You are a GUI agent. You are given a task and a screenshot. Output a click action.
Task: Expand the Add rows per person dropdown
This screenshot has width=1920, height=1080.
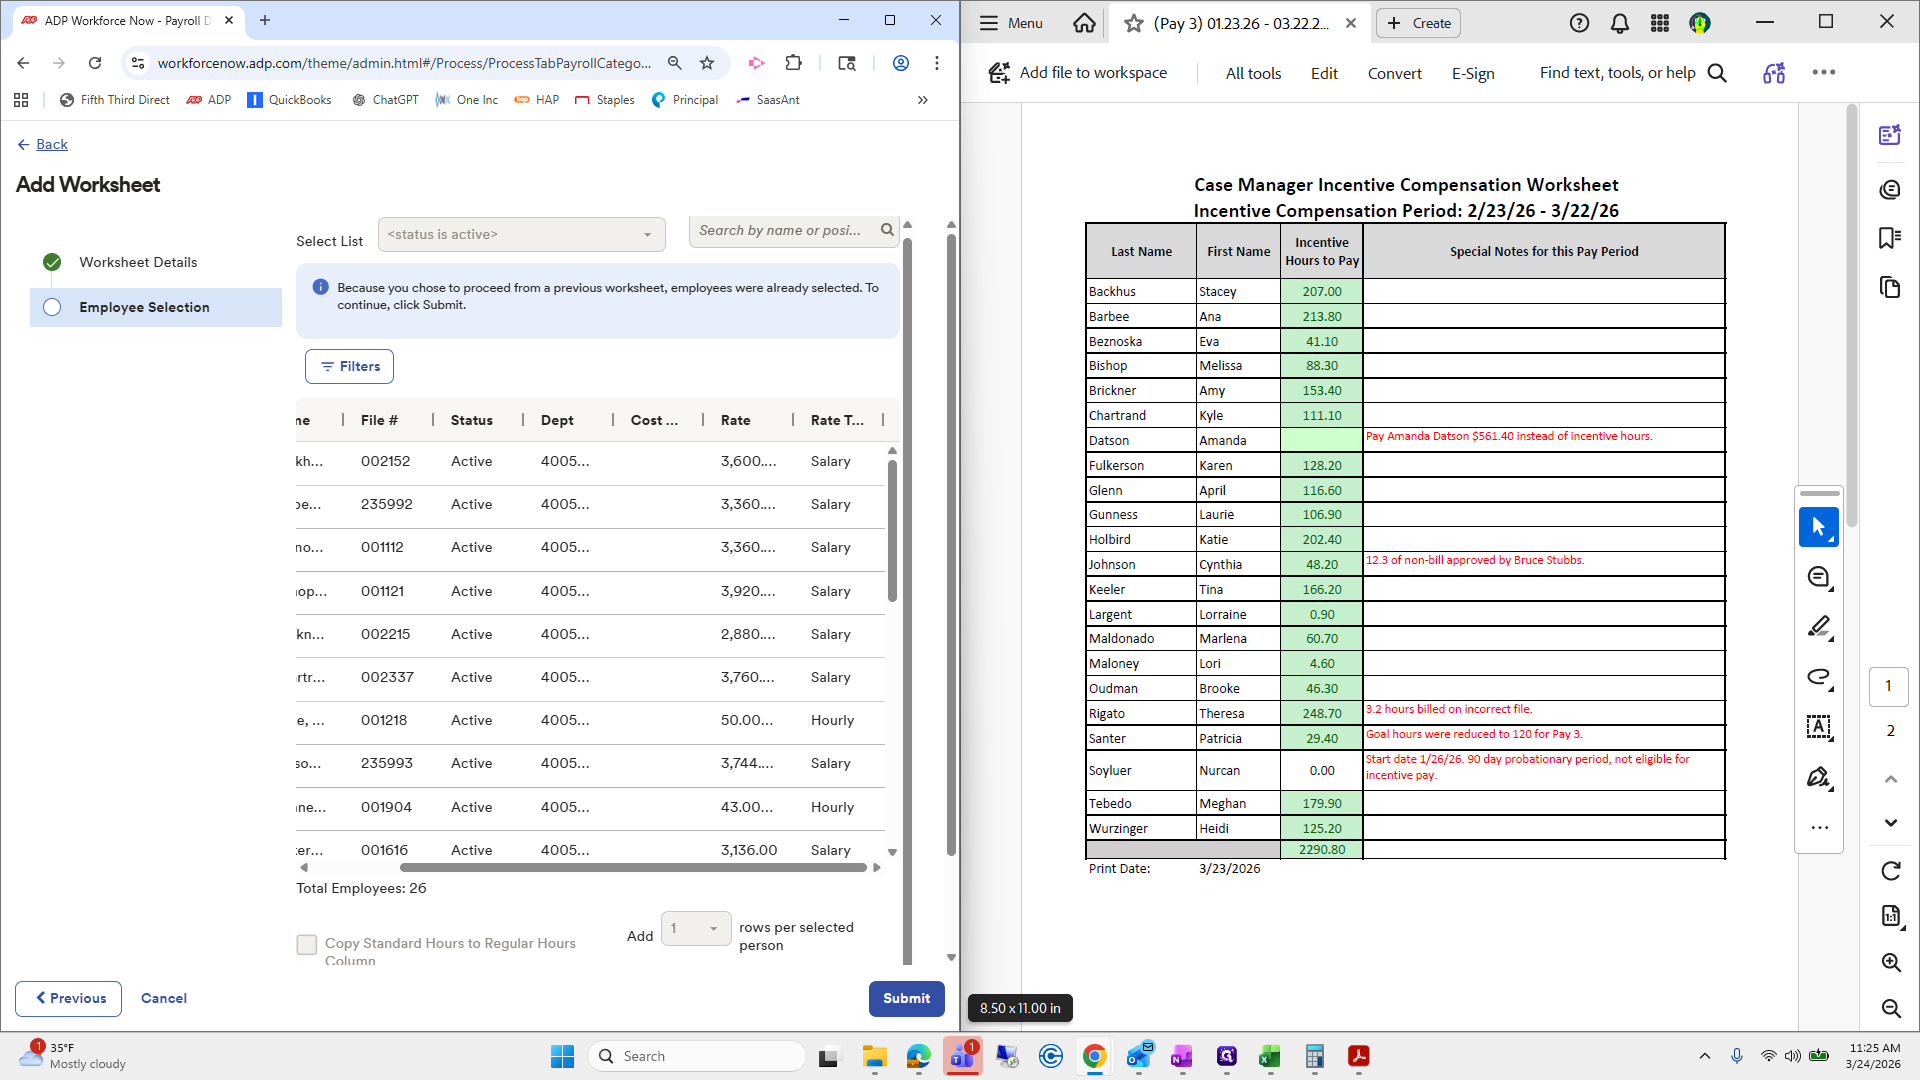(x=695, y=928)
